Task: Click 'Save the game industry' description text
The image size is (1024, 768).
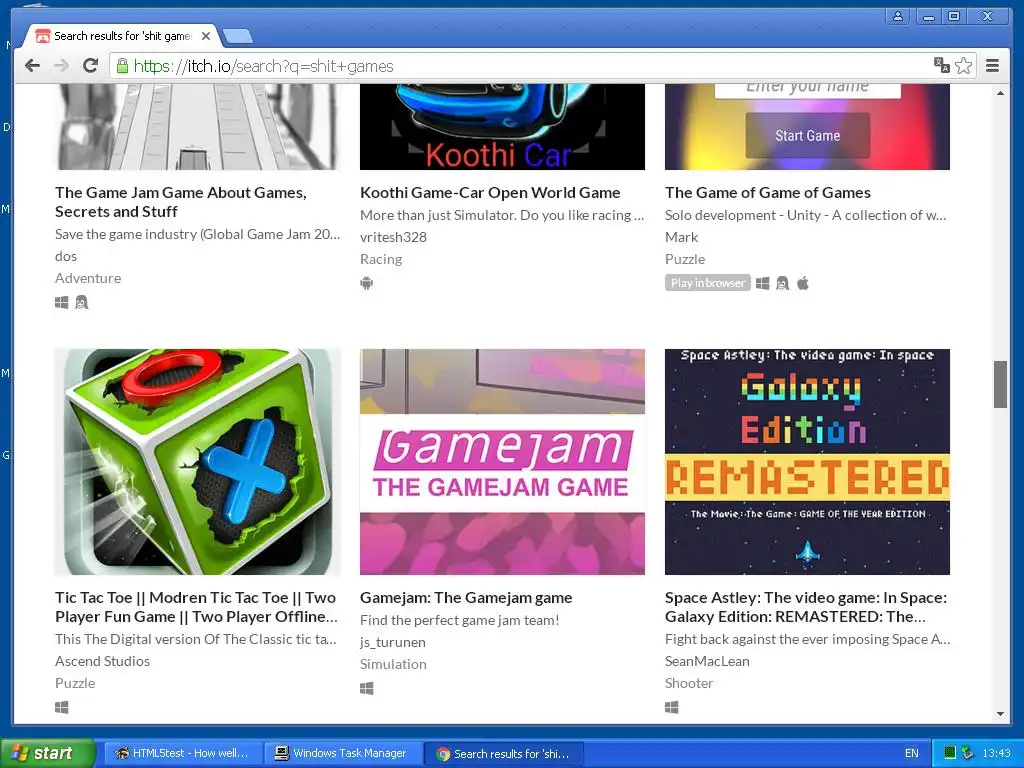Action: [x=197, y=234]
